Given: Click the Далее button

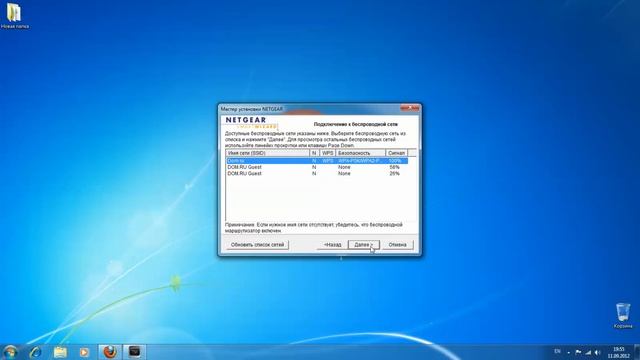Looking at the screenshot, I should point(363,244).
